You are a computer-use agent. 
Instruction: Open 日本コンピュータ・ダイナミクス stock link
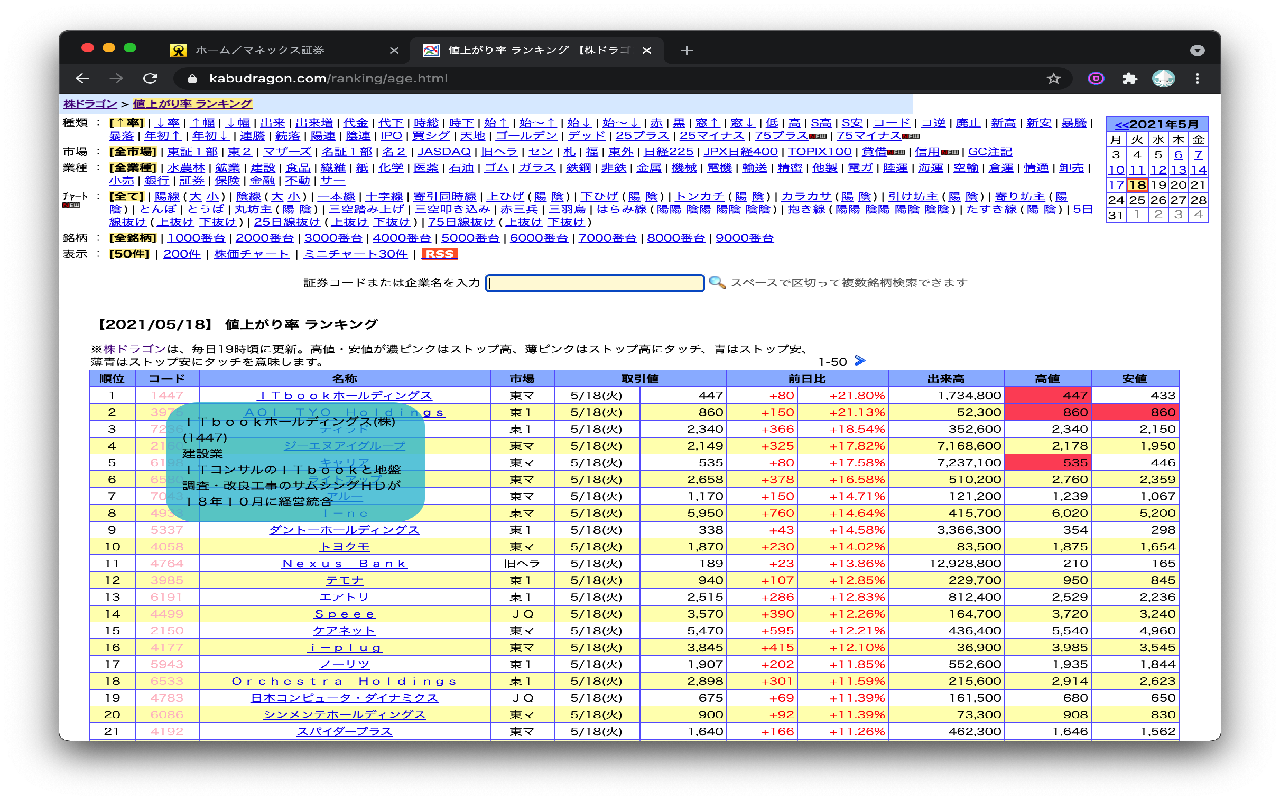[x=345, y=697]
